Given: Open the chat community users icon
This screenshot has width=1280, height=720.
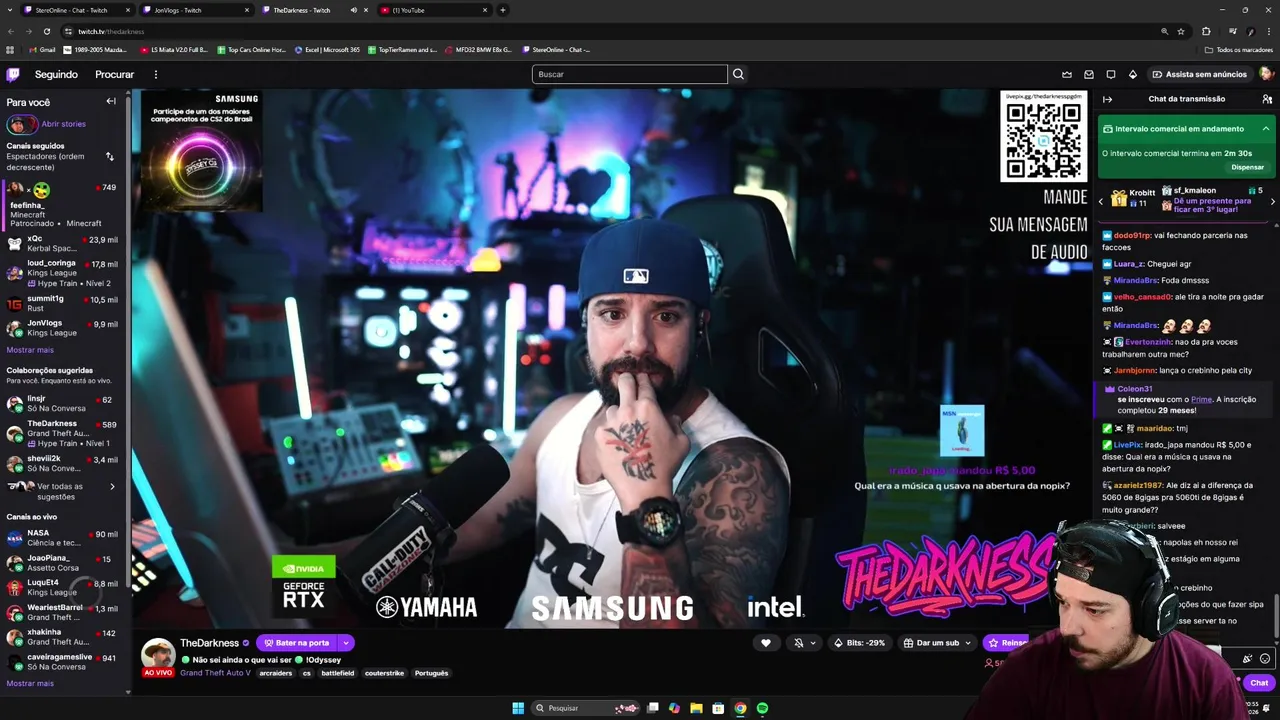Looking at the screenshot, I should coord(1267,99).
